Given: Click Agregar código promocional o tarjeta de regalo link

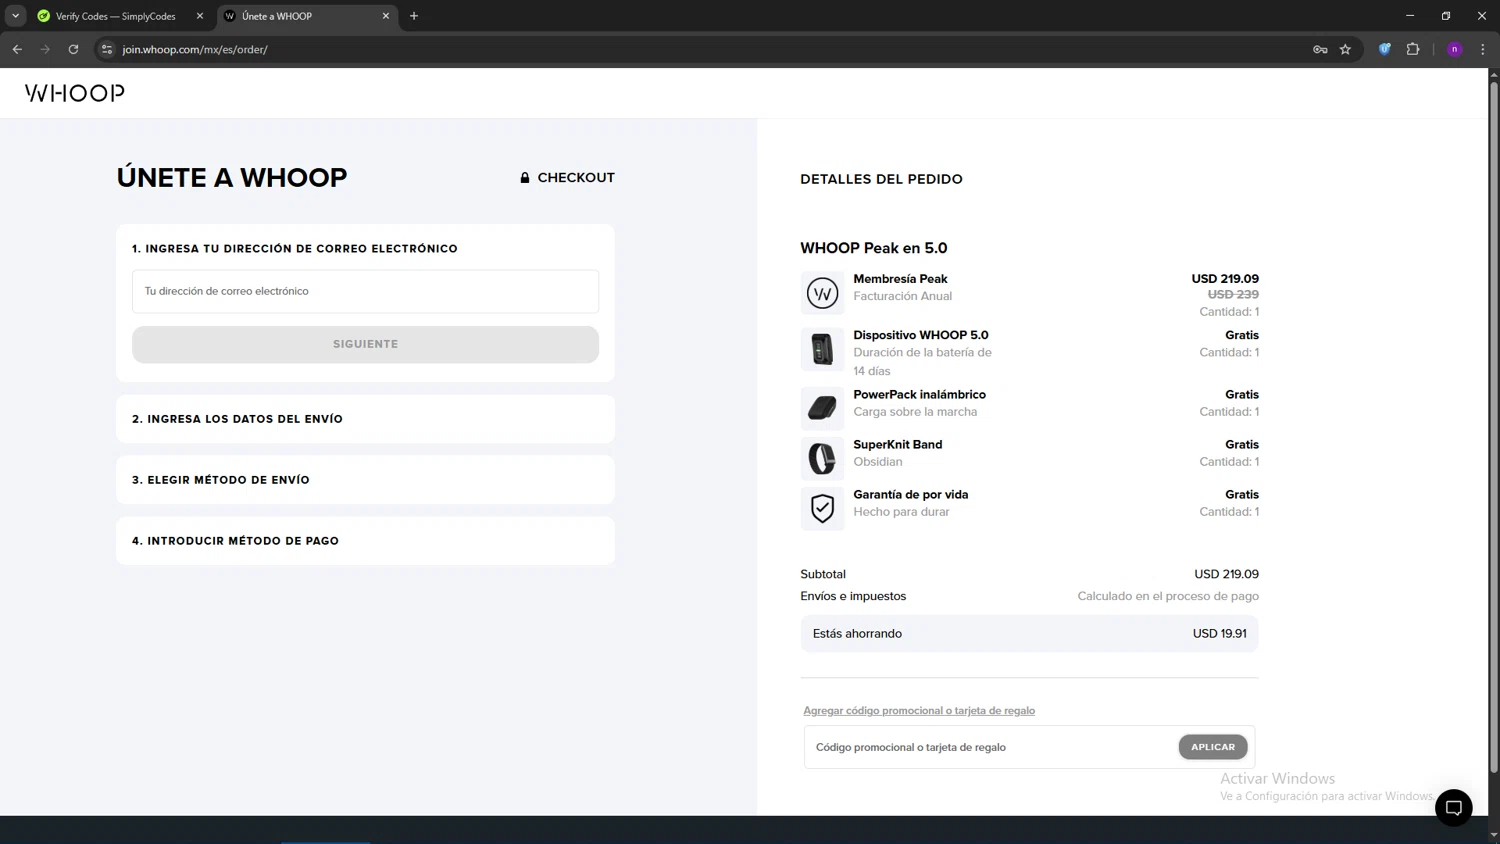Looking at the screenshot, I should pyautogui.click(x=919, y=711).
